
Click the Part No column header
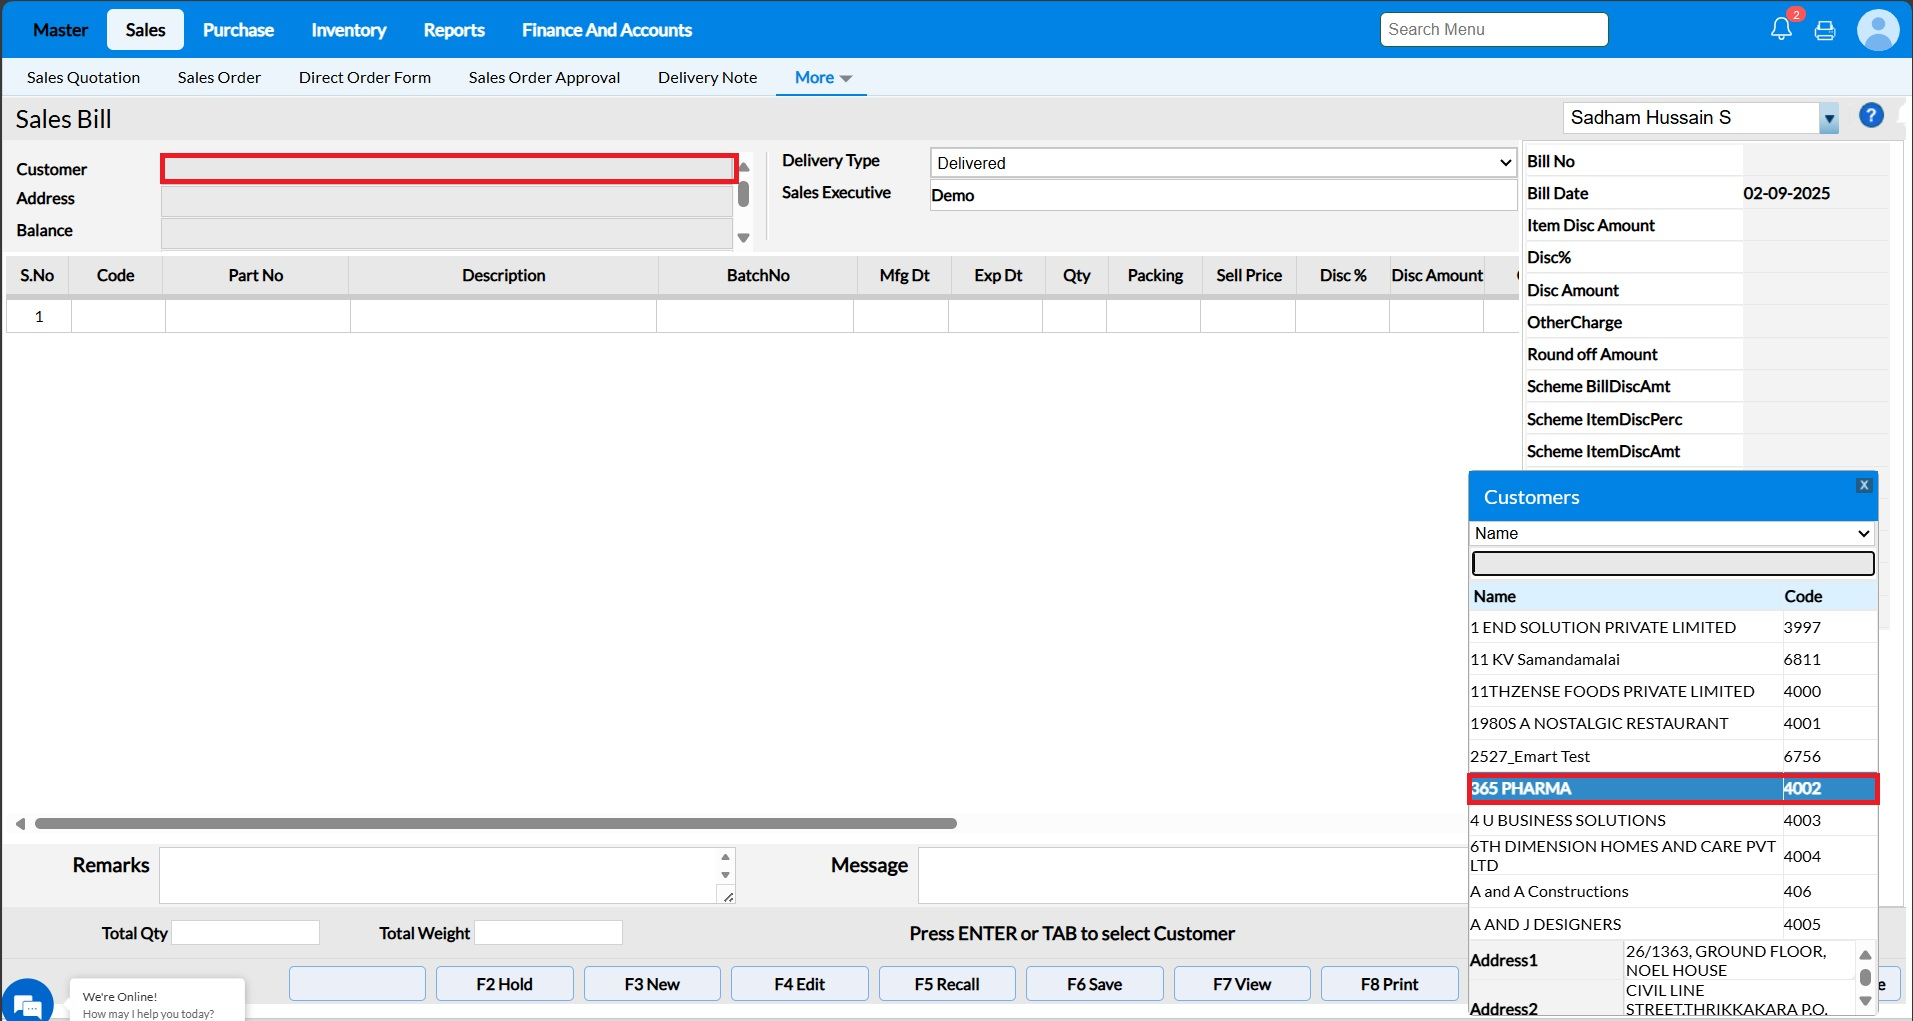pos(256,276)
